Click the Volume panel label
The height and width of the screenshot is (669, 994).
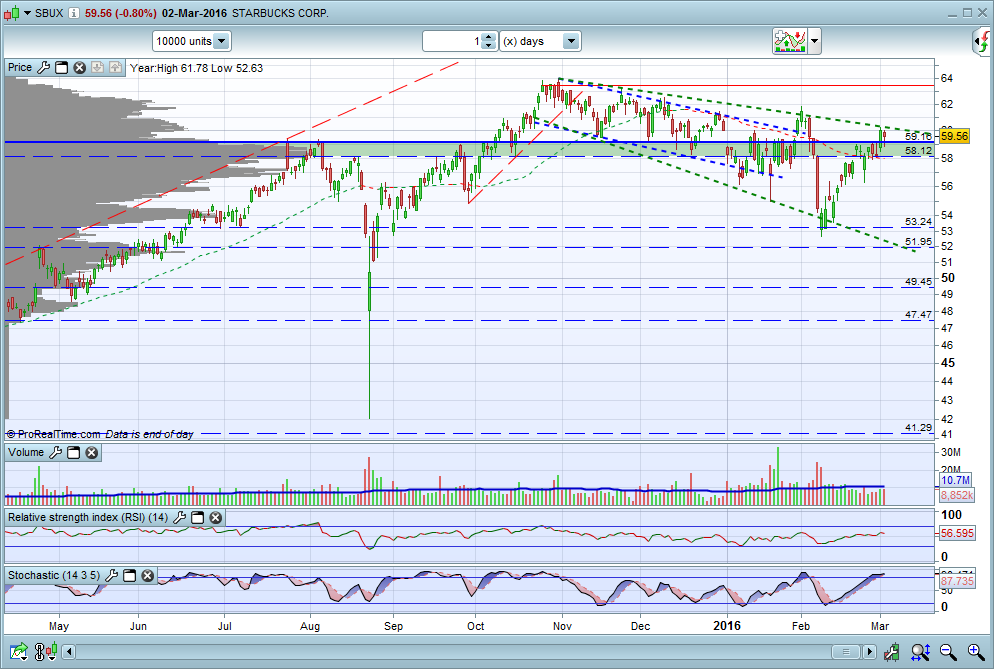pyautogui.click(x=26, y=452)
